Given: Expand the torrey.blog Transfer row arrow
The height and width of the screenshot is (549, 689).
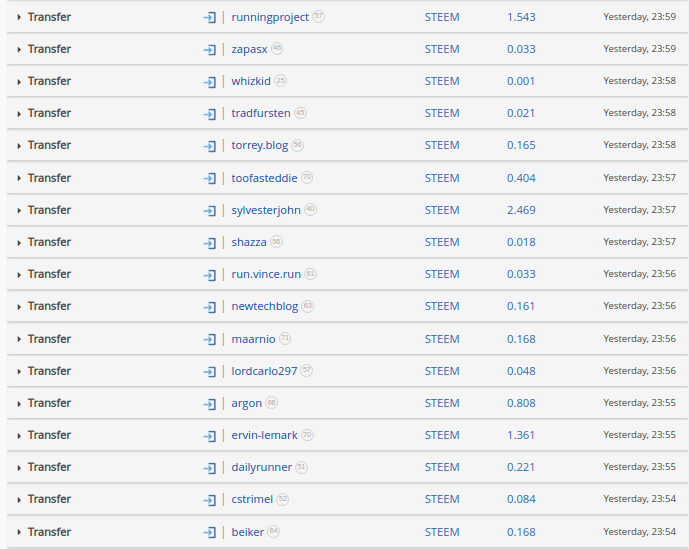Looking at the screenshot, I should click(19, 146).
